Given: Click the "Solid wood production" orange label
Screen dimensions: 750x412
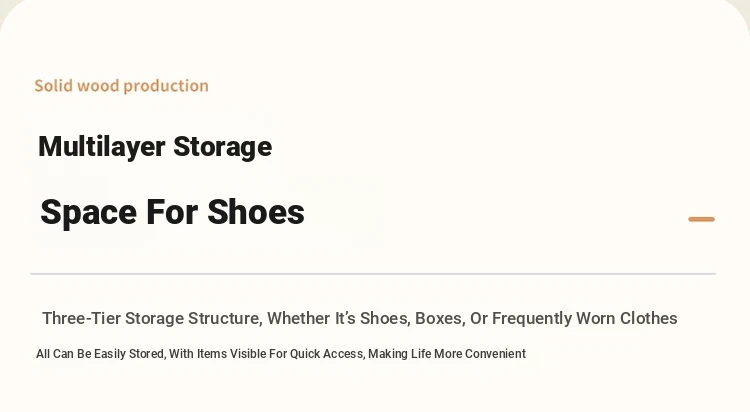Looking at the screenshot, I should [x=121, y=86].
